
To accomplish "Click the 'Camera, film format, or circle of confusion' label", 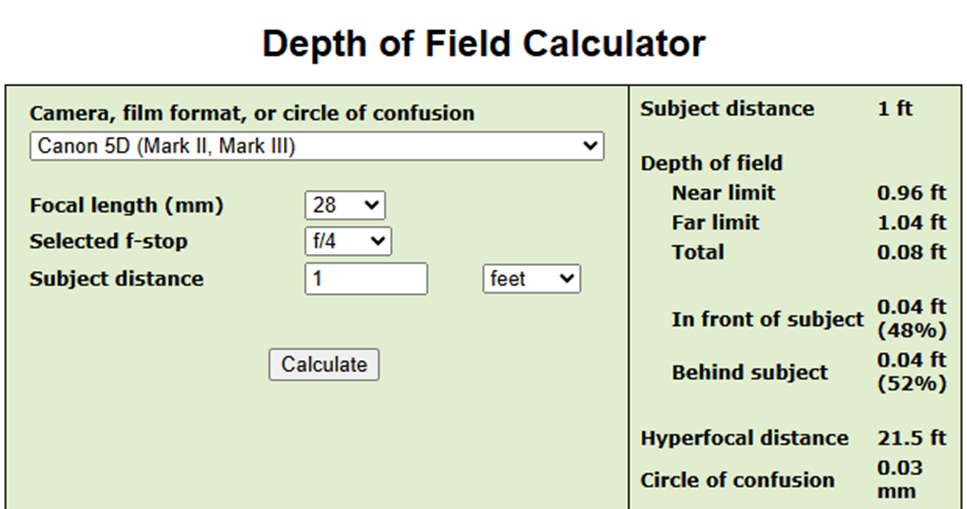I will coord(252,113).
